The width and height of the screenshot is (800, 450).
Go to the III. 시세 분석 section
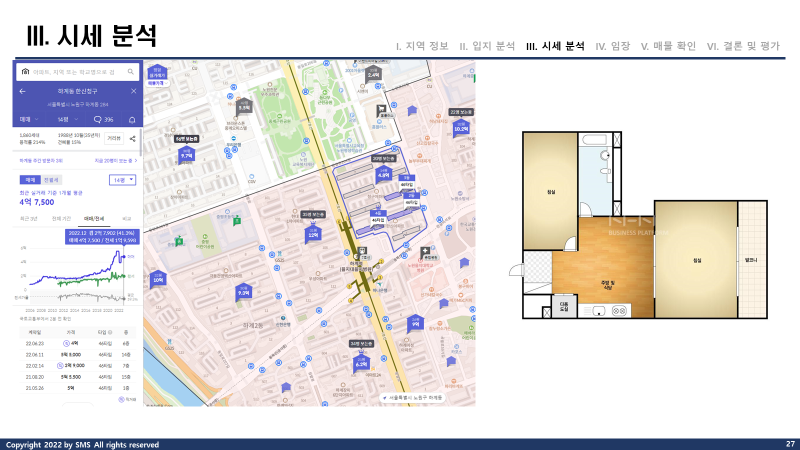tap(555, 46)
